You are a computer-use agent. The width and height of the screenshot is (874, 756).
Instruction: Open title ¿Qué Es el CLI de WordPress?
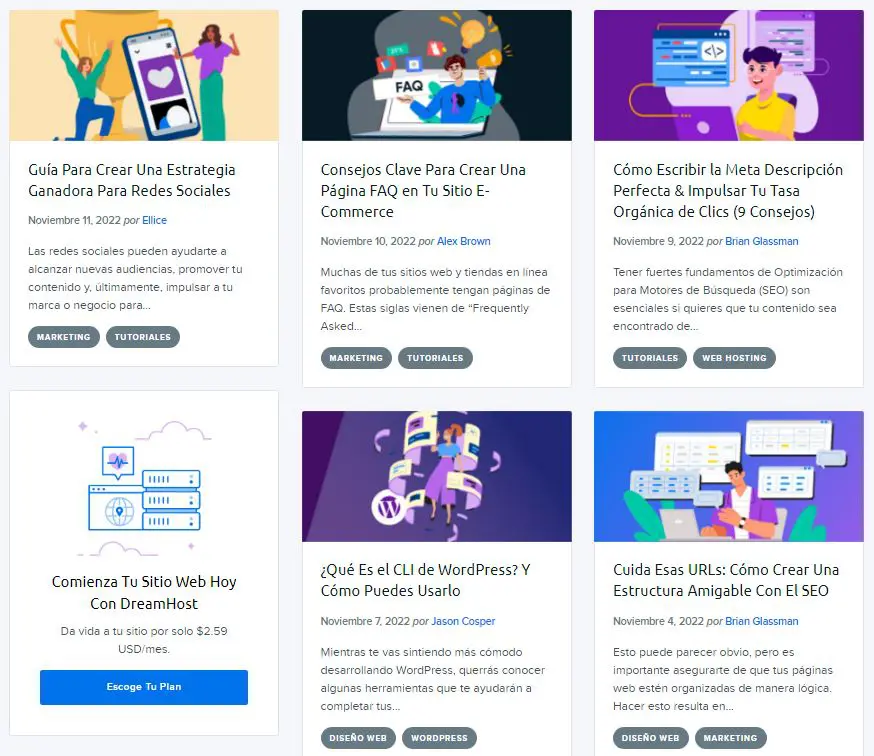[x=425, y=580]
